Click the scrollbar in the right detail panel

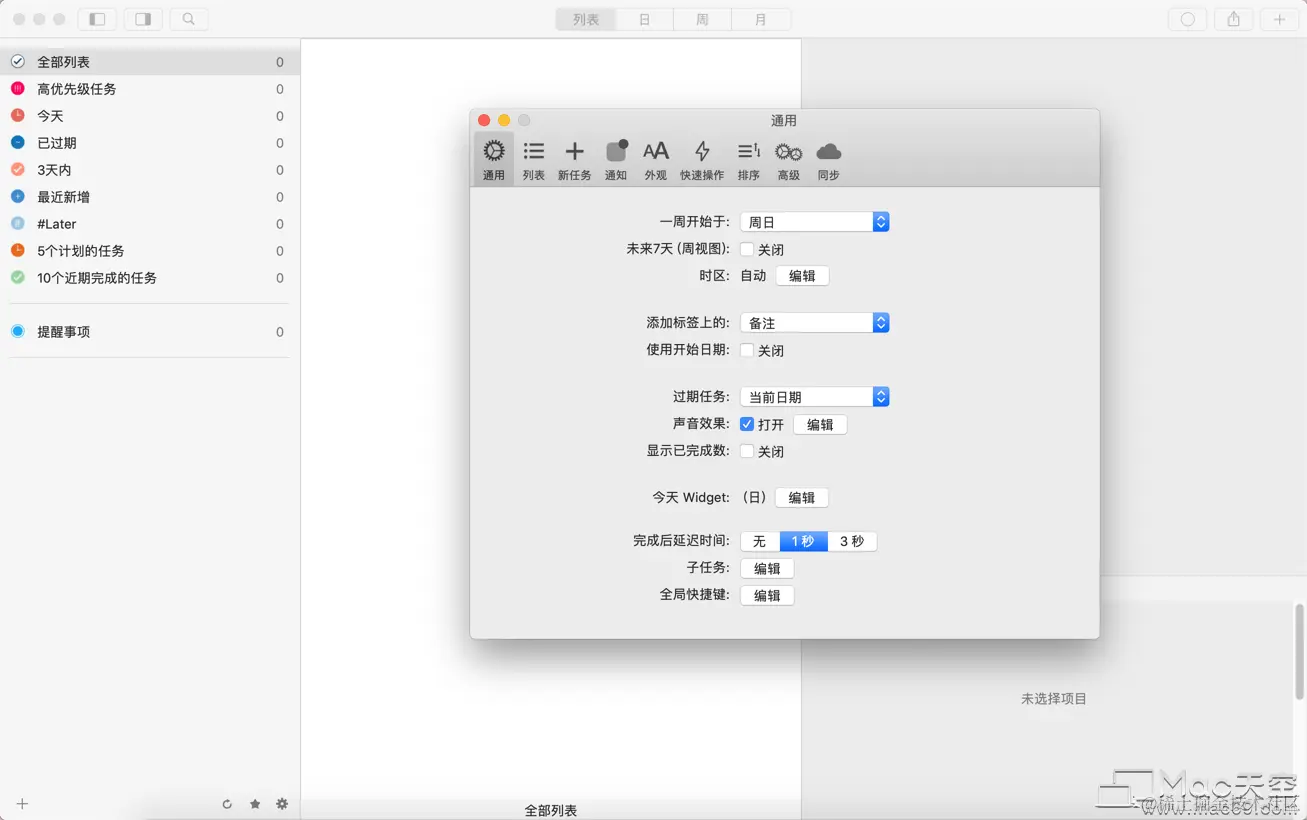click(x=1299, y=652)
